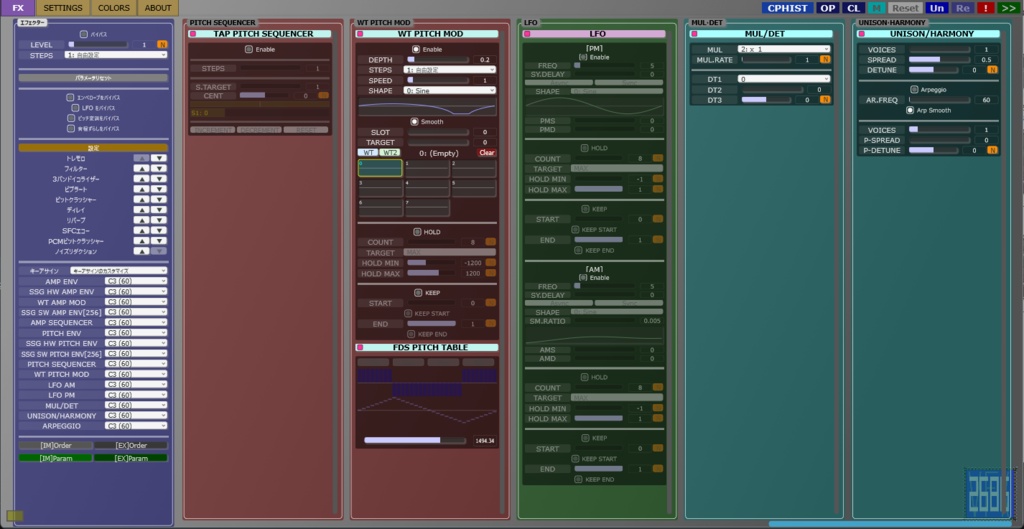
Task: Switch to the FX tab
Action: (18, 8)
